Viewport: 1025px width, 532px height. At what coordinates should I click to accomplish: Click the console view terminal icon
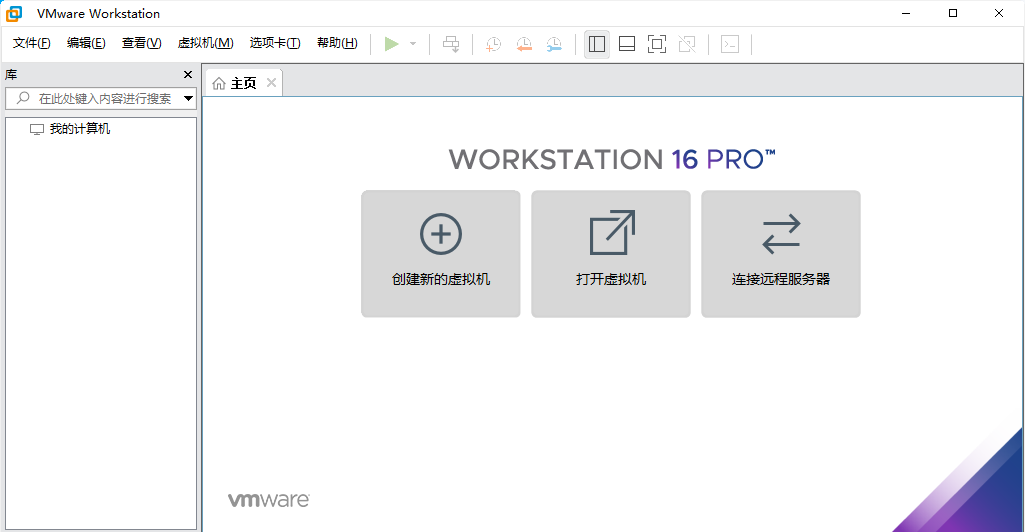point(730,44)
